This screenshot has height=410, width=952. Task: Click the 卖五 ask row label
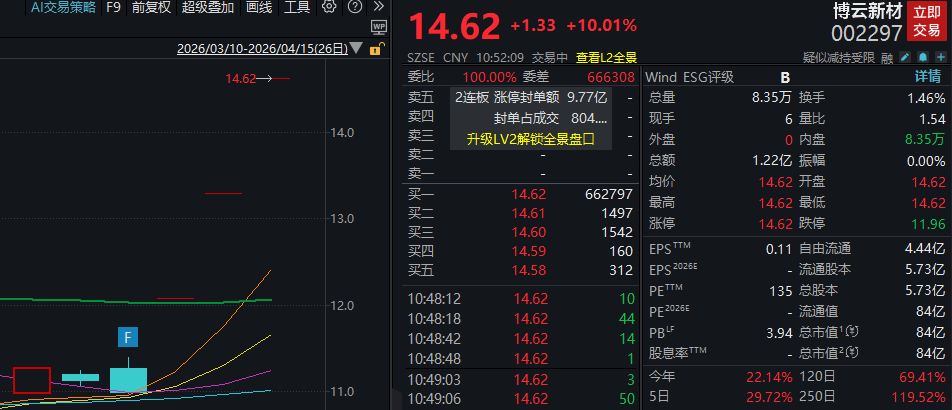421,97
